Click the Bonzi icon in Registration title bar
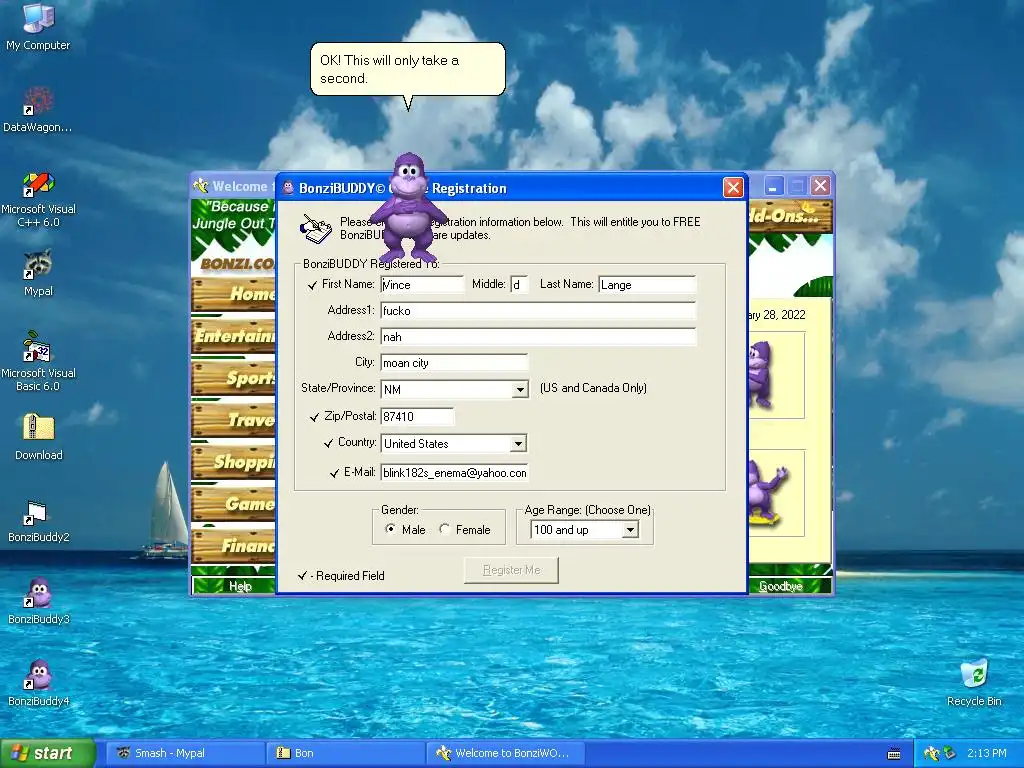The image size is (1024, 768). 288,188
